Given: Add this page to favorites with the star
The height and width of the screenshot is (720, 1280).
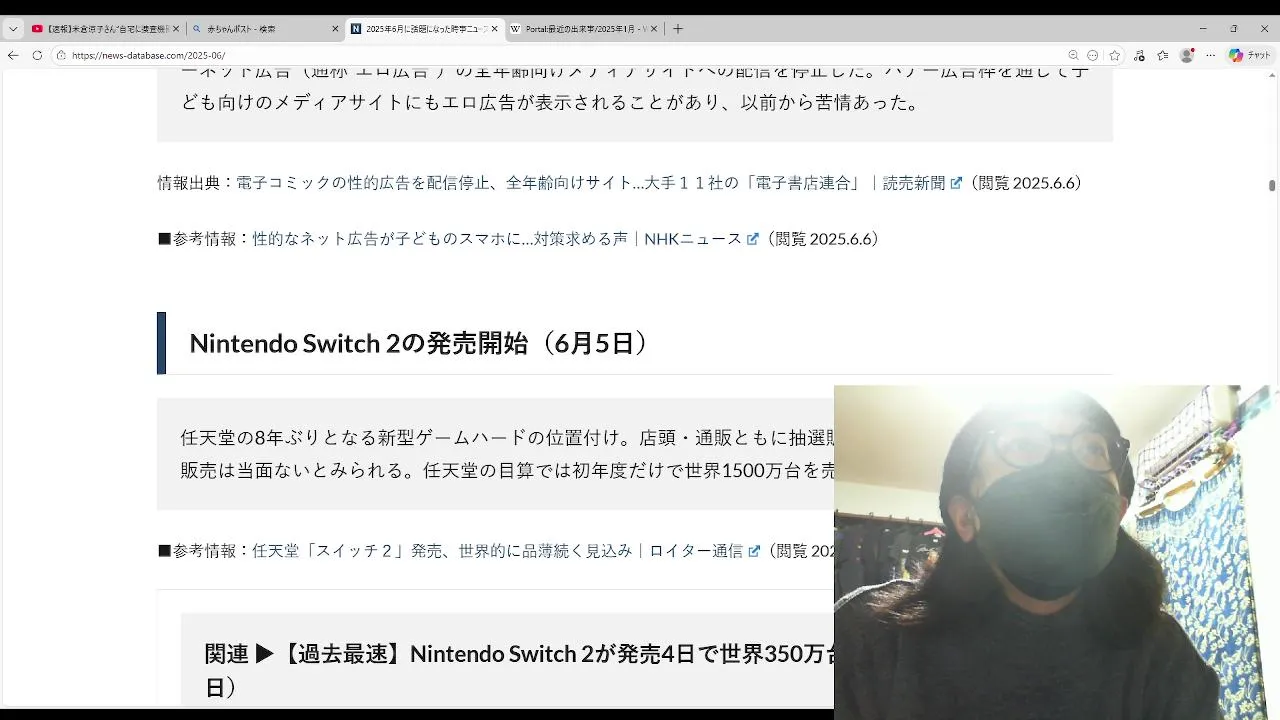Looking at the screenshot, I should click(x=1114, y=55).
